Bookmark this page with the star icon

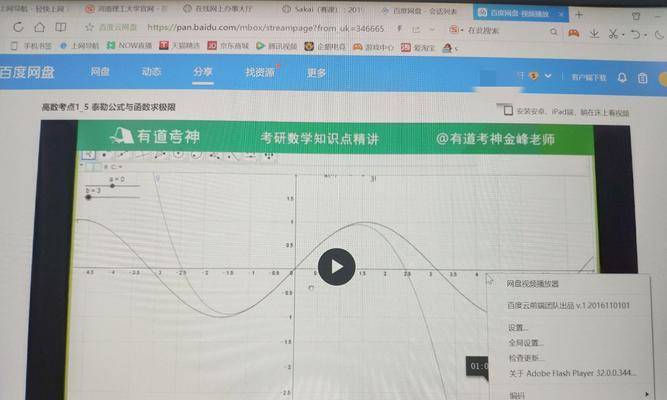tap(89, 27)
